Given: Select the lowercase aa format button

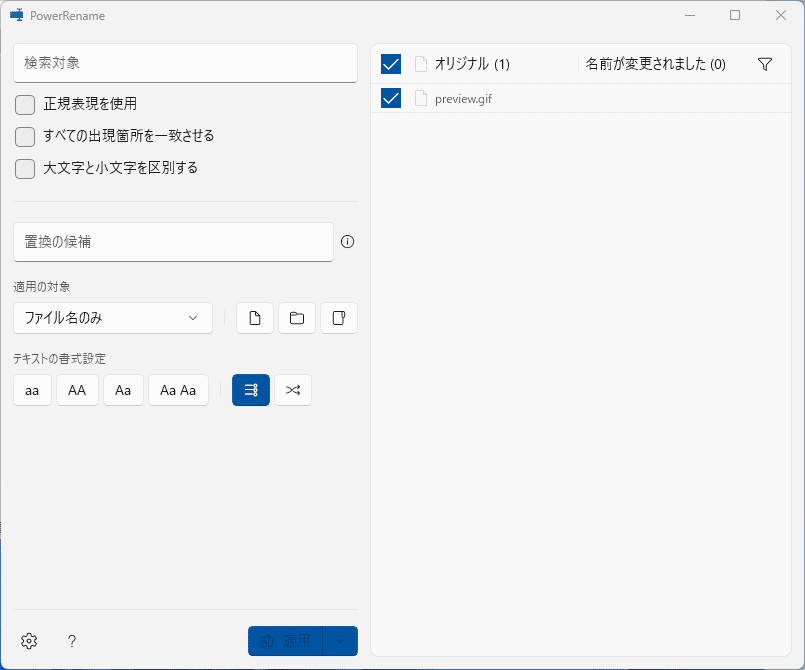Looking at the screenshot, I should pos(32,390).
